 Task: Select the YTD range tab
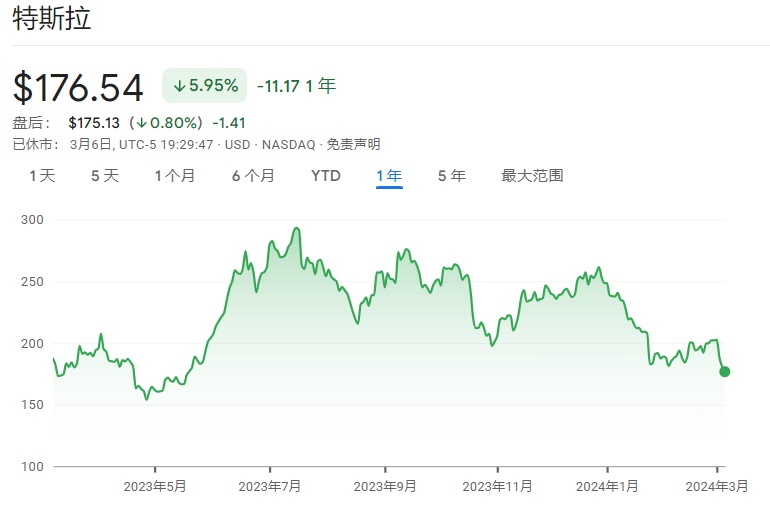tap(326, 176)
